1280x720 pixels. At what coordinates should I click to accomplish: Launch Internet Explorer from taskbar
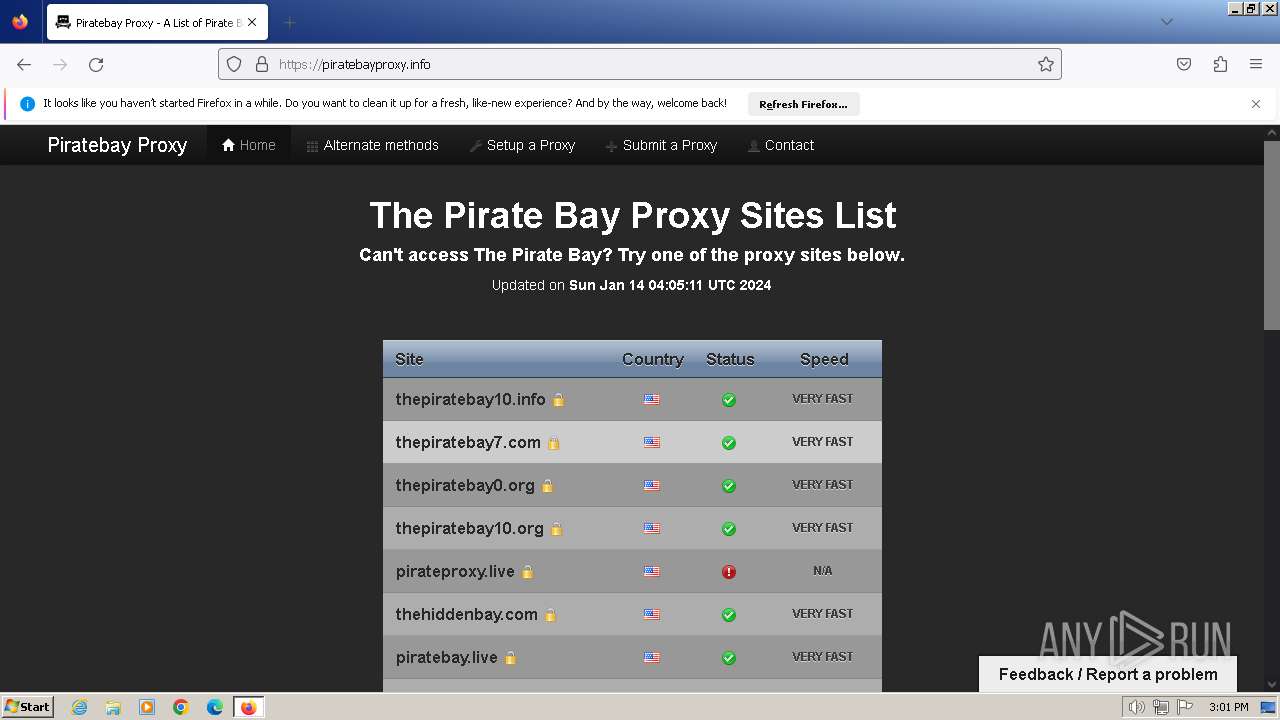click(79, 707)
